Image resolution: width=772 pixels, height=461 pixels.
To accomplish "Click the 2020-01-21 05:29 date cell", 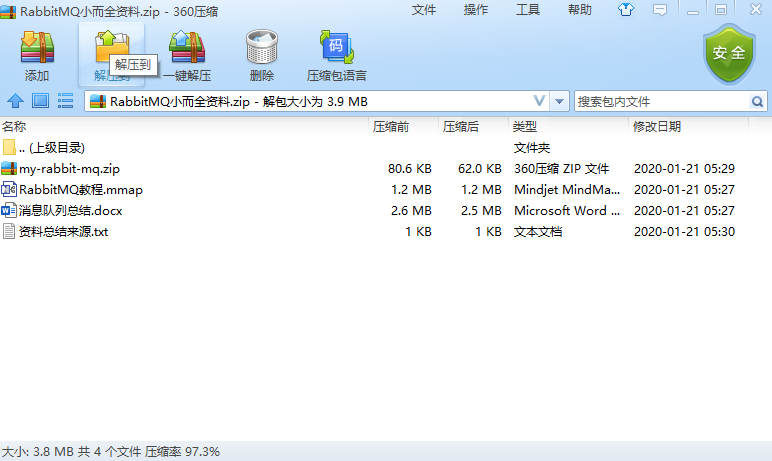I will (684, 168).
